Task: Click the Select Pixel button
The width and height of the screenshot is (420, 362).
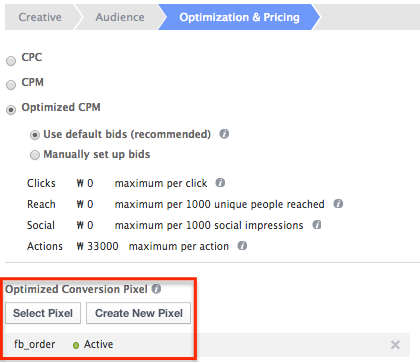Action: pyautogui.click(x=43, y=313)
